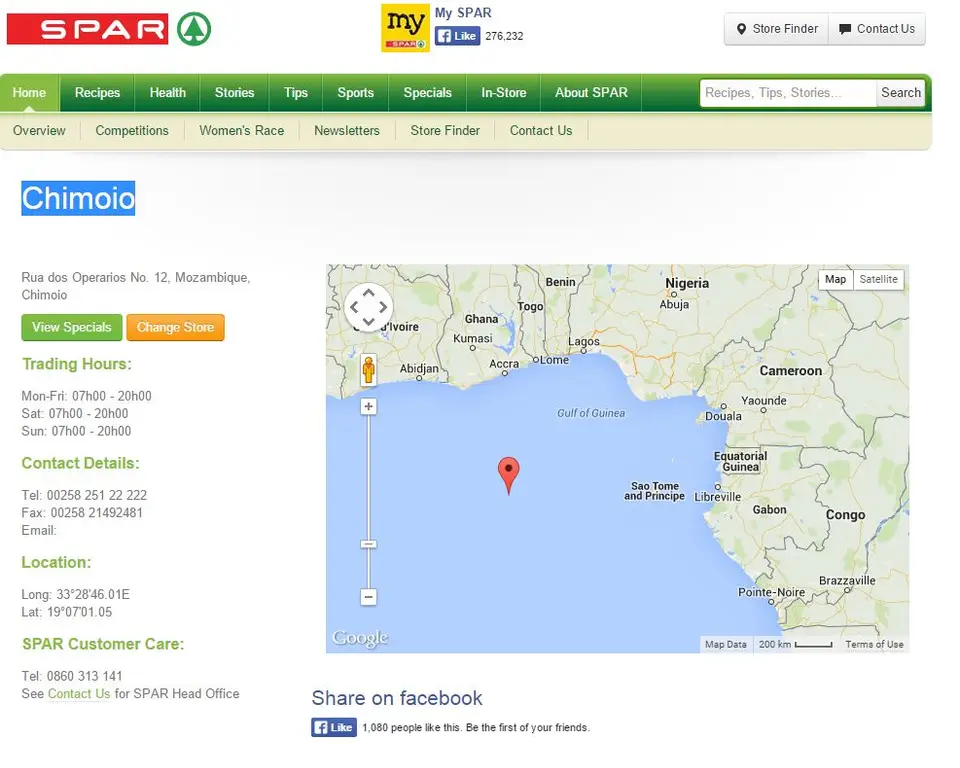Open the Contact Us header button
This screenshot has width=960, height=768.
click(x=877, y=29)
